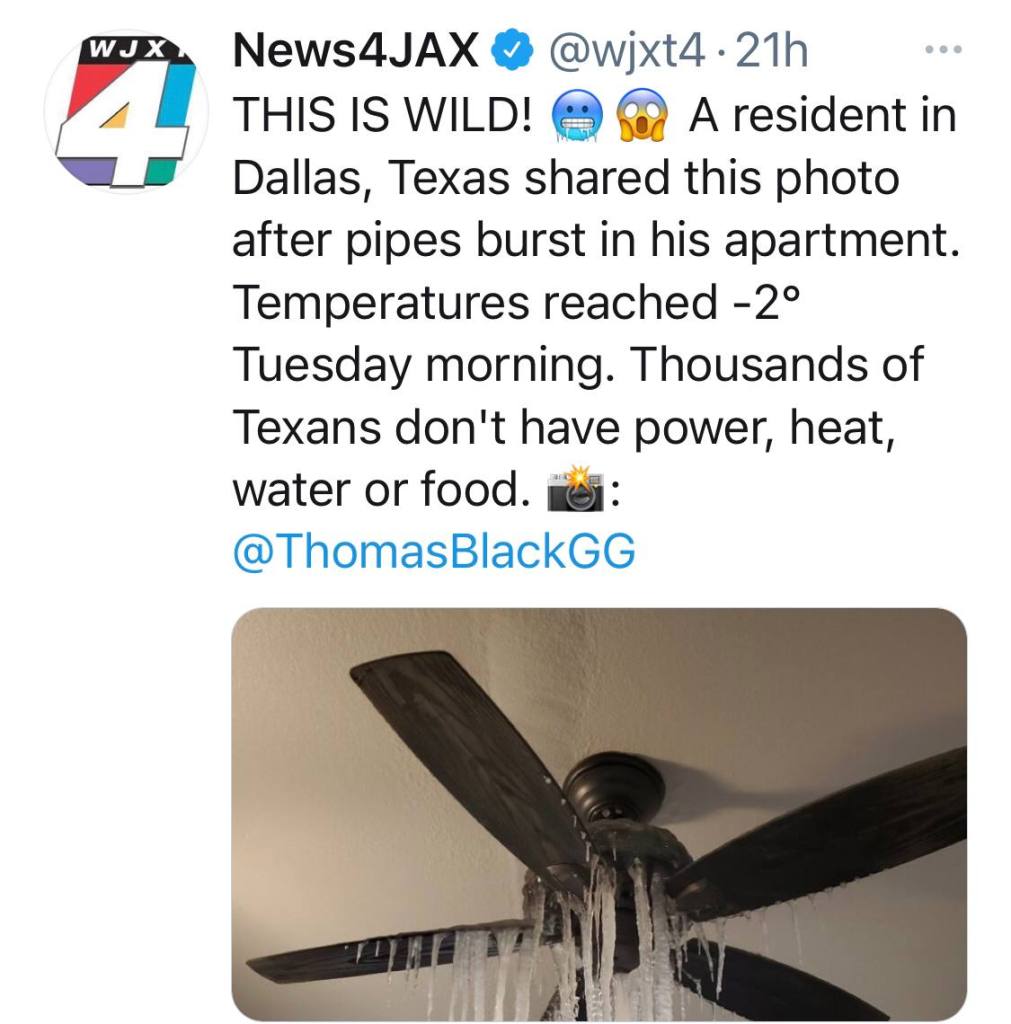Open the @wjxt4 handle
The width and height of the screenshot is (1011, 1024).
(x=628, y=51)
